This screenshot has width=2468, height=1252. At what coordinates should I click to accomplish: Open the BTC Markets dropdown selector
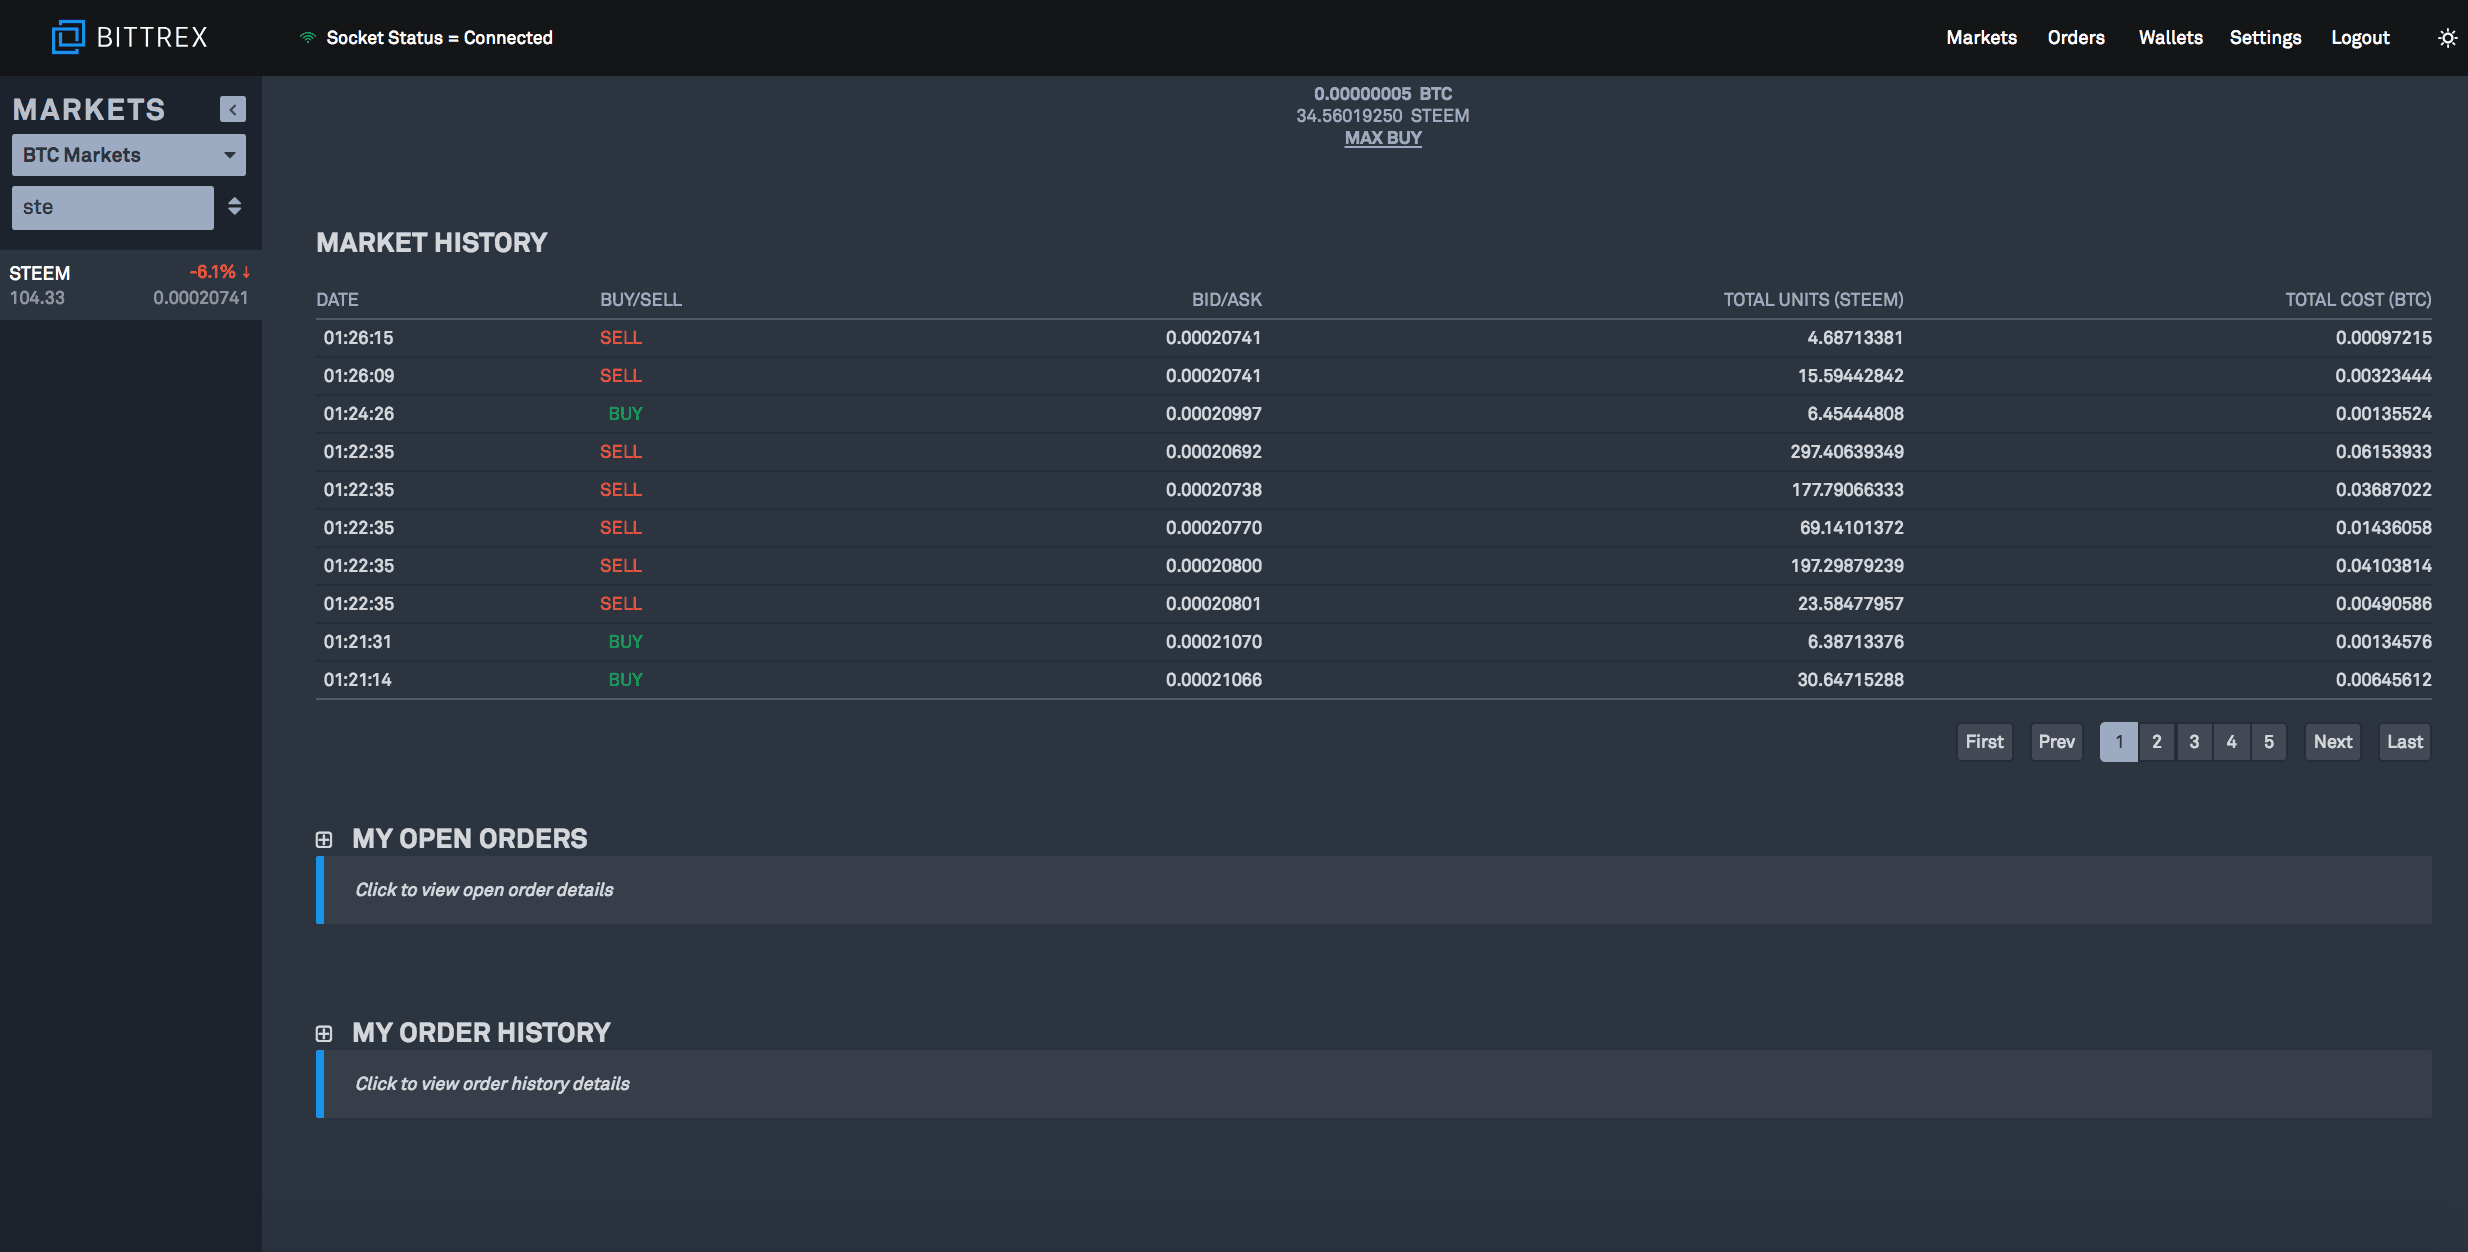[128, 155]
